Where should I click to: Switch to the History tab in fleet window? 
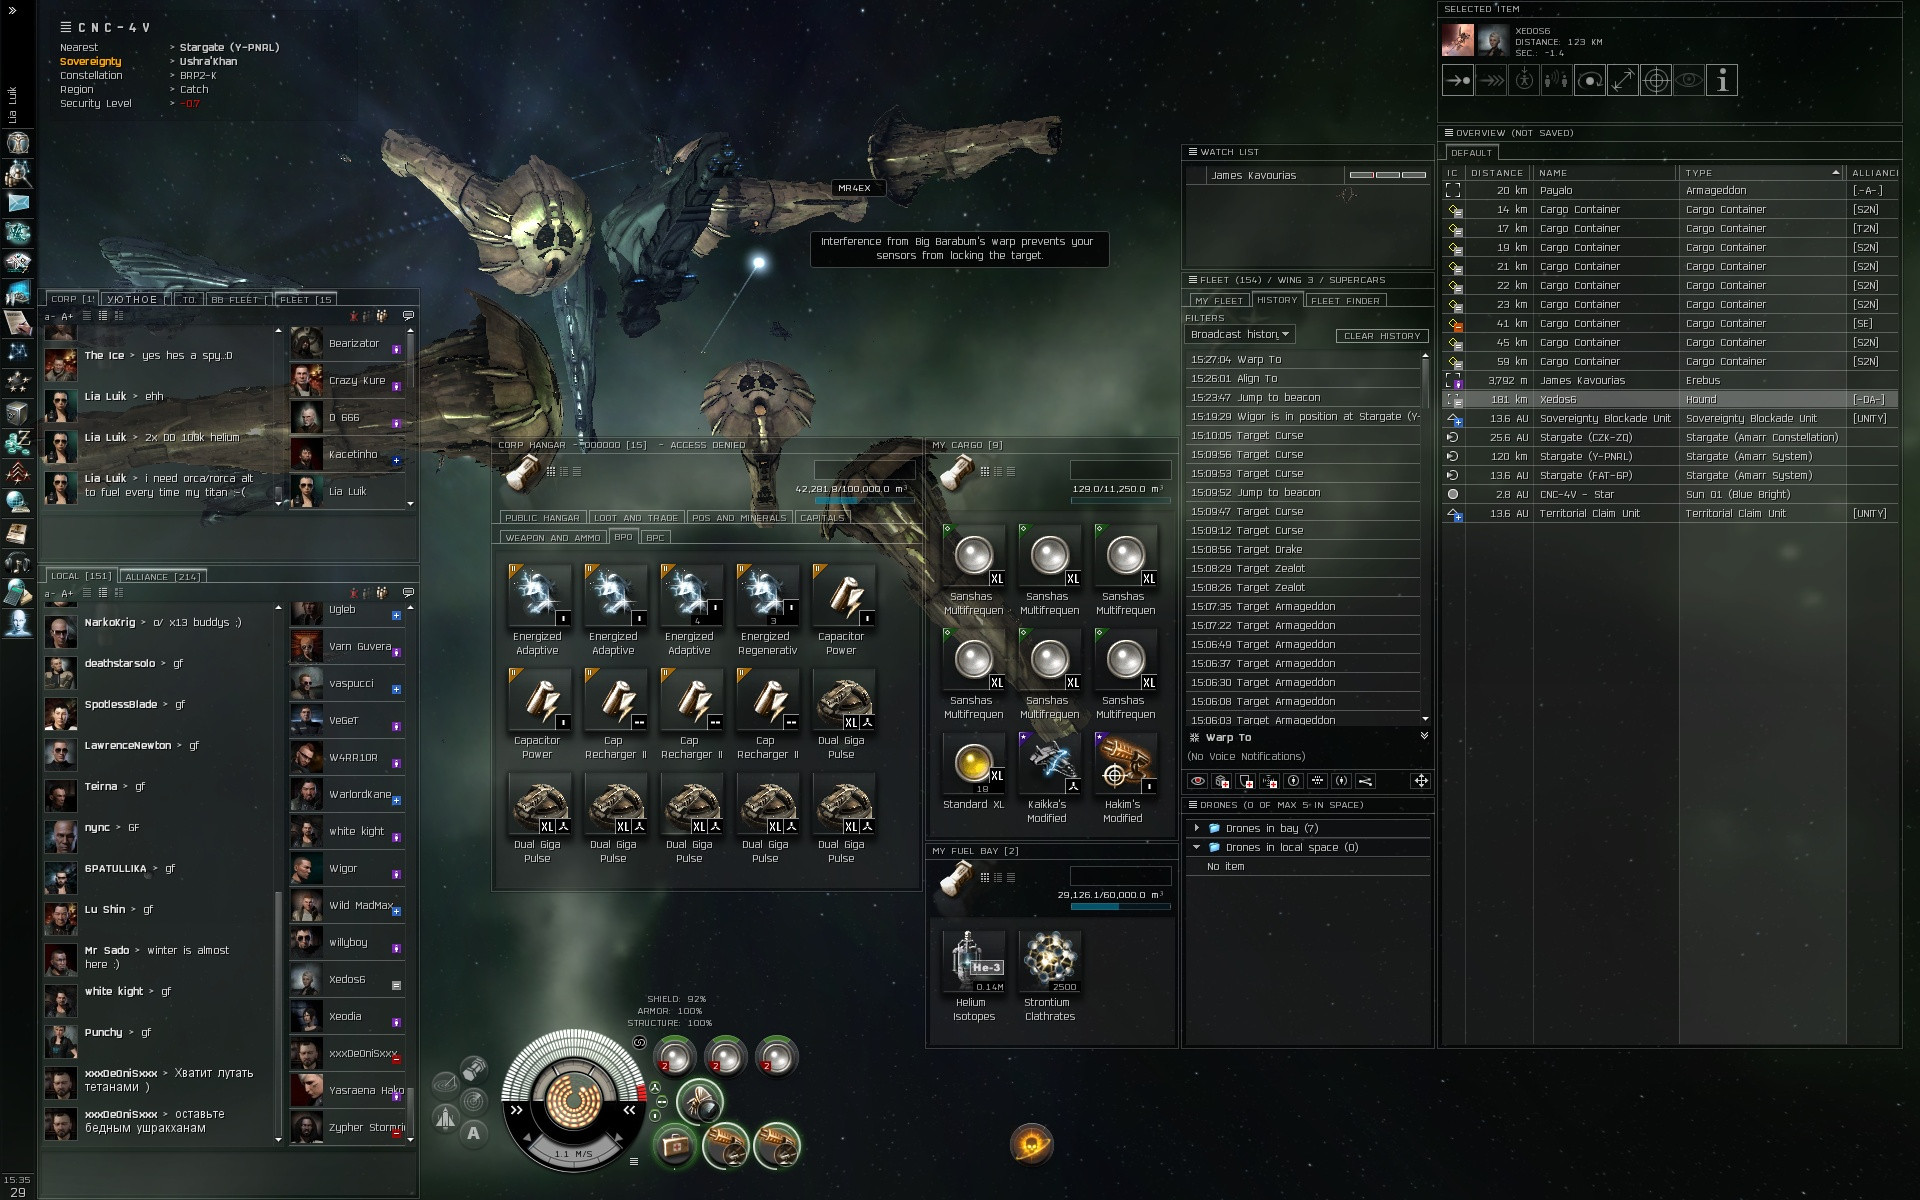[x=1277, y=300]
